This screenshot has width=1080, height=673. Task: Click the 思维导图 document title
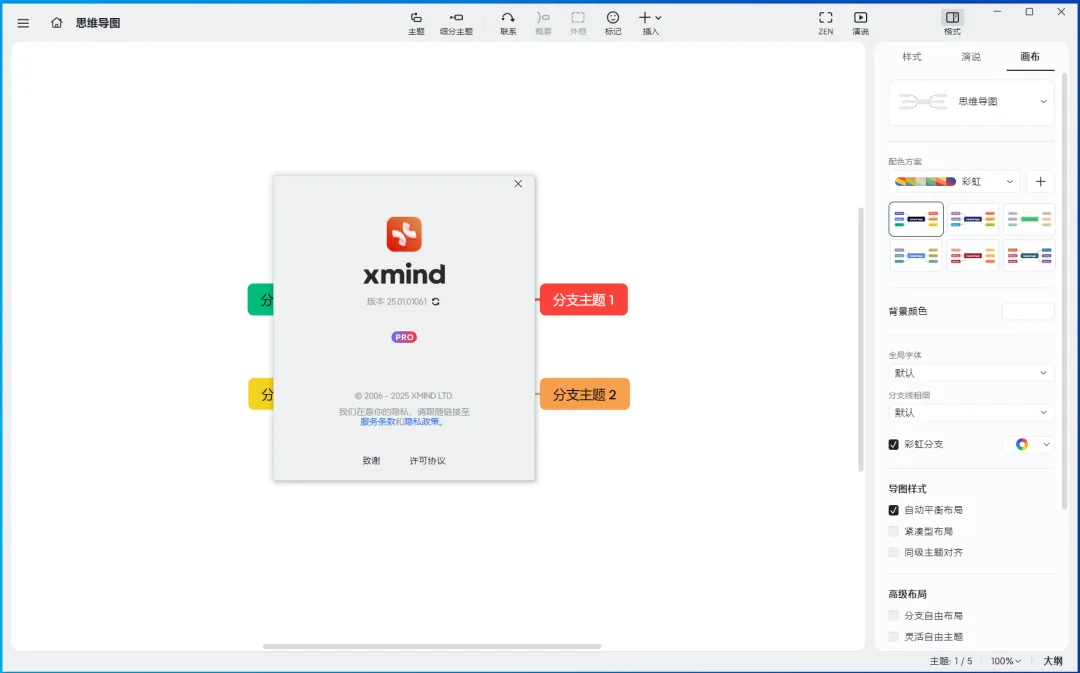[98, 23]
